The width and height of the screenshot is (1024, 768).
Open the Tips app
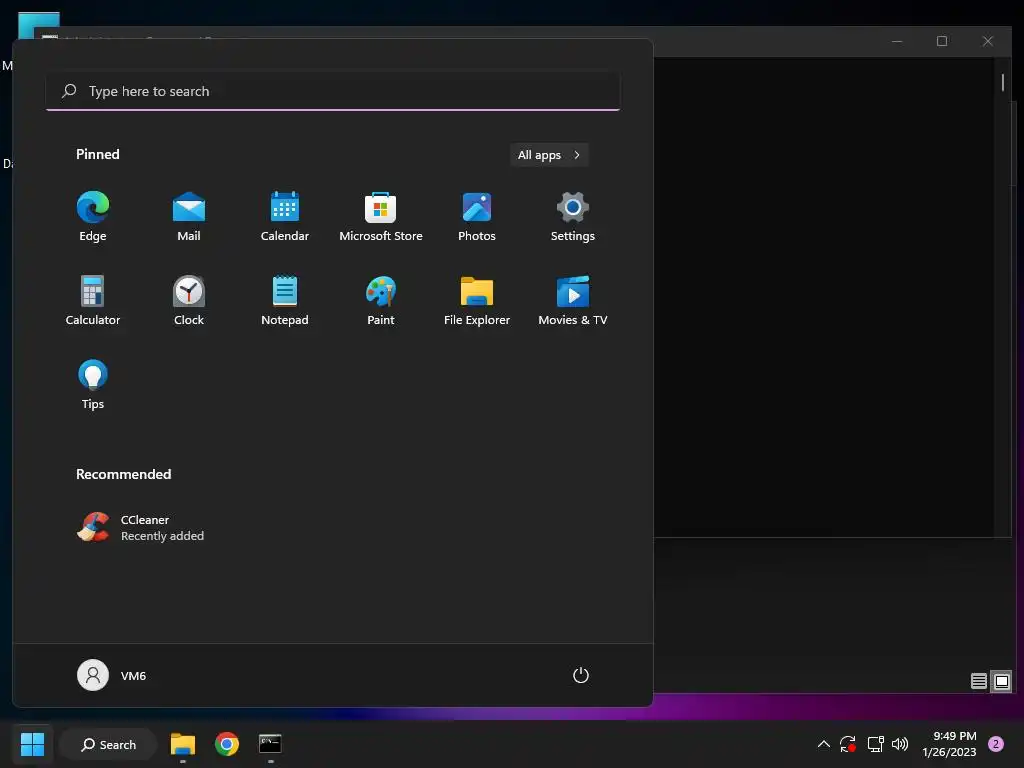(93, 385)
